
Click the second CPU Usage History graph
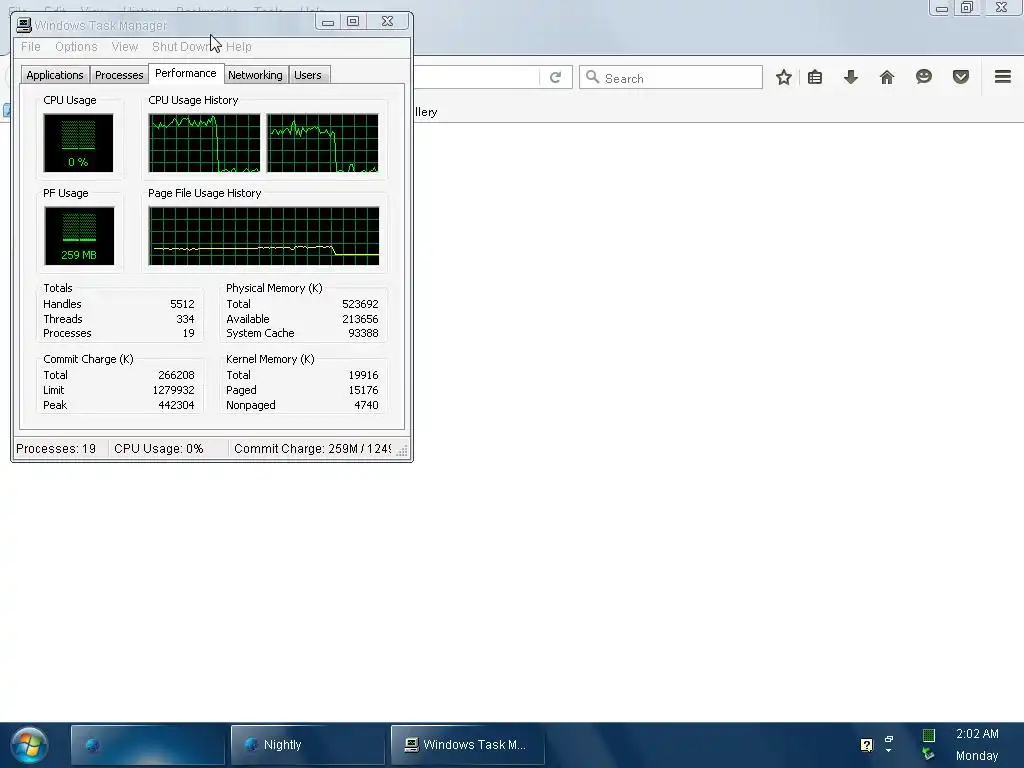pos(322,143)
